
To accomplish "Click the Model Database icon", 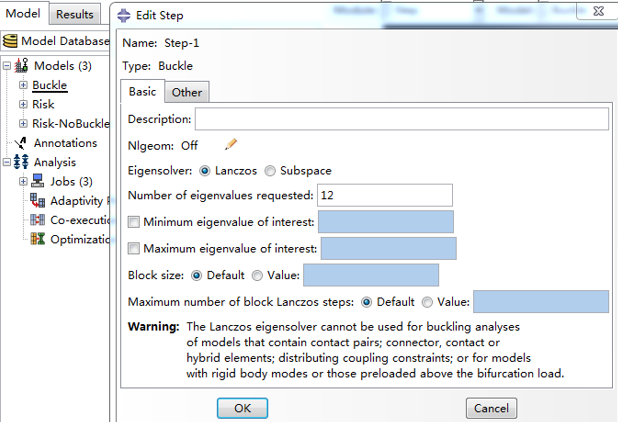I will [11, 41].
